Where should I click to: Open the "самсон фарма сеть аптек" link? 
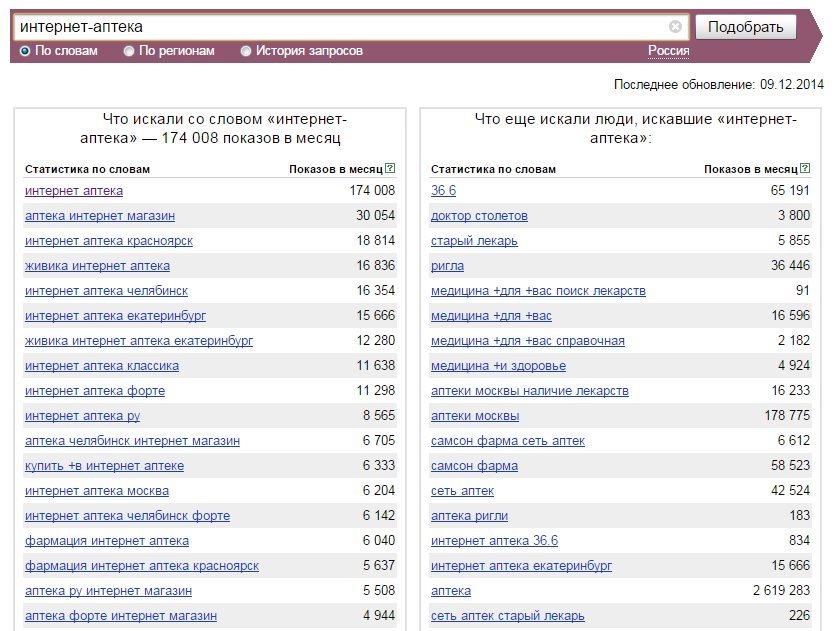508,441
